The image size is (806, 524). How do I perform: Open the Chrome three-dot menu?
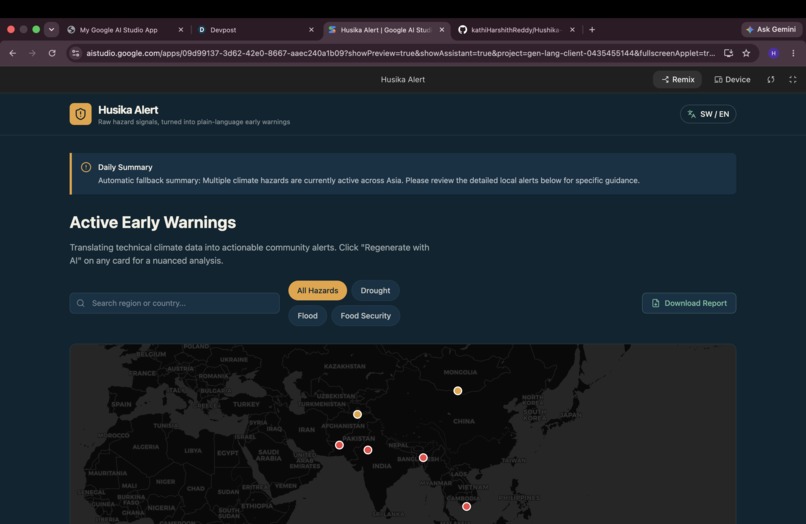793,53
